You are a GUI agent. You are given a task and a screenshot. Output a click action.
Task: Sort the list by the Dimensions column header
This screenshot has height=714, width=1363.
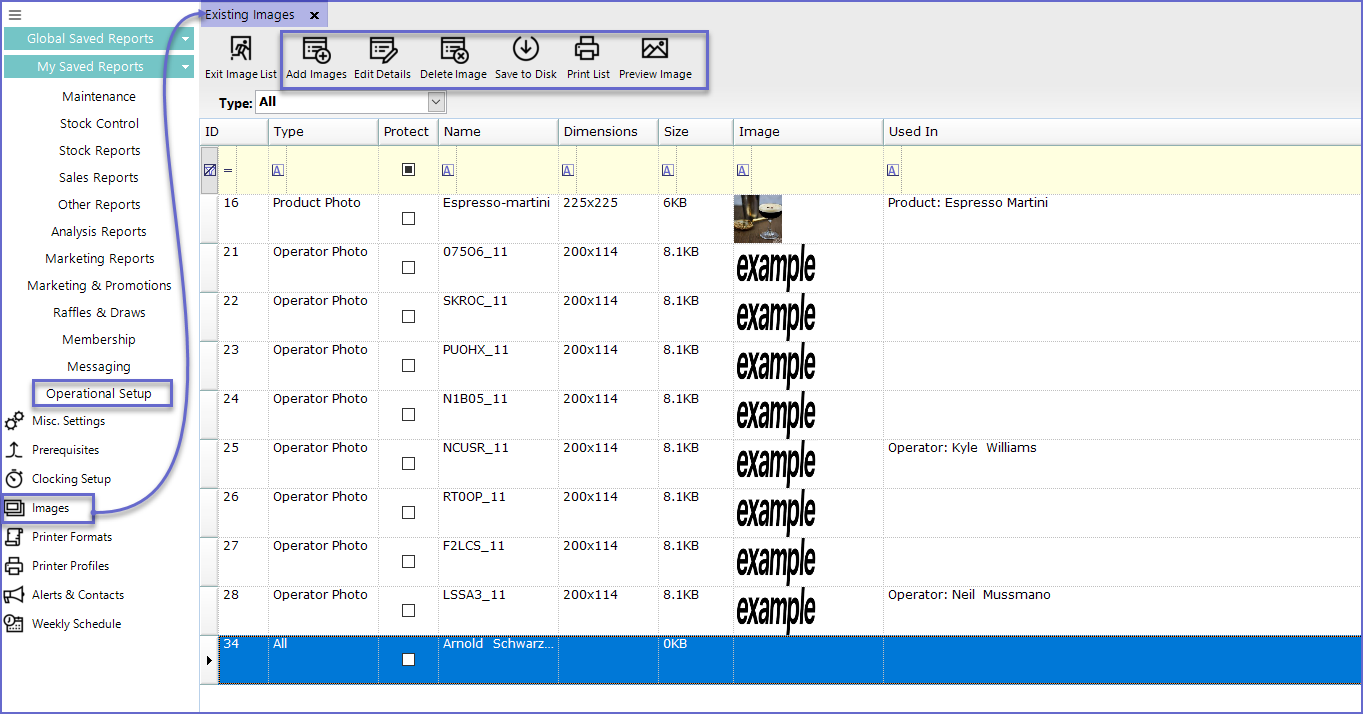coord(600,132)
